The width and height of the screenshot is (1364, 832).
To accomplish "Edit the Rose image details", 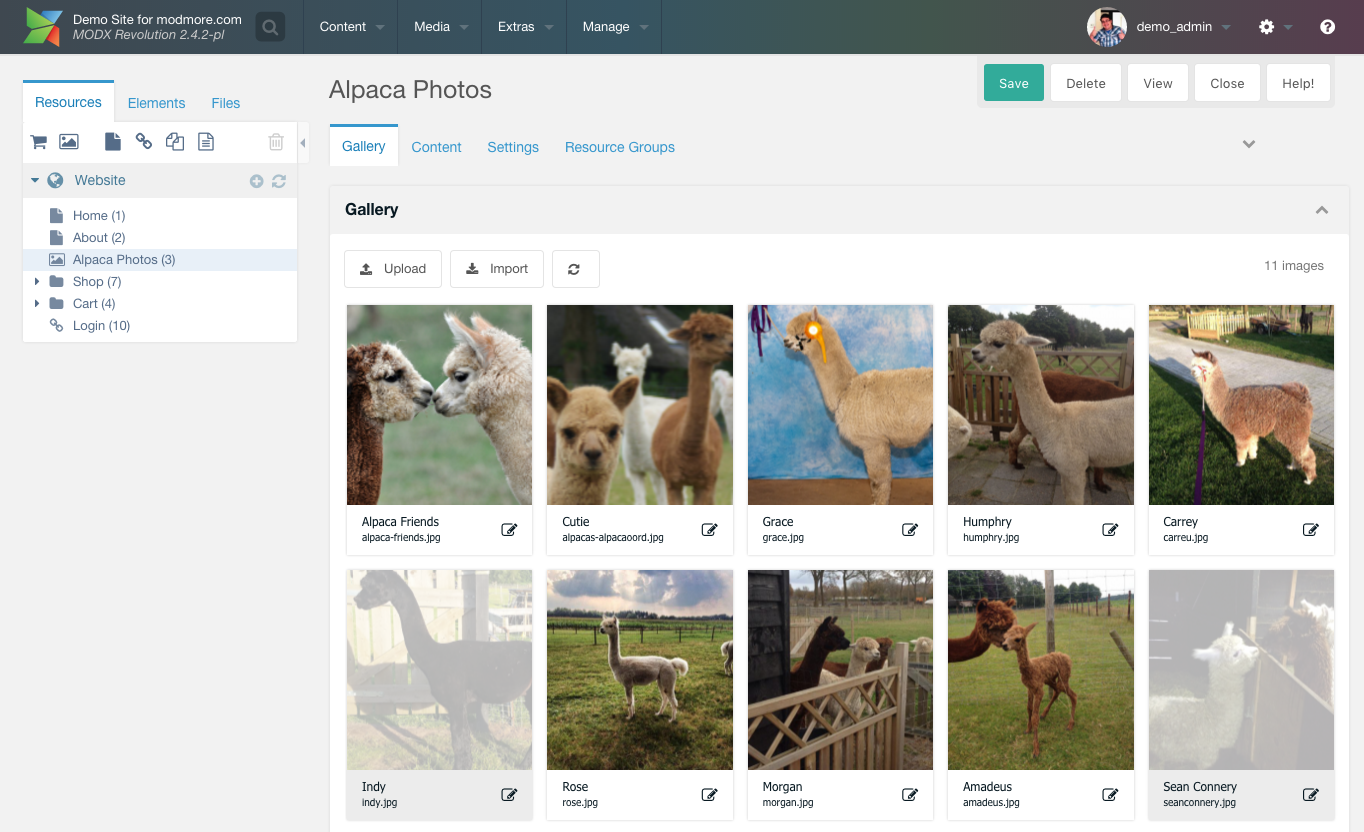I will [710, 795].
